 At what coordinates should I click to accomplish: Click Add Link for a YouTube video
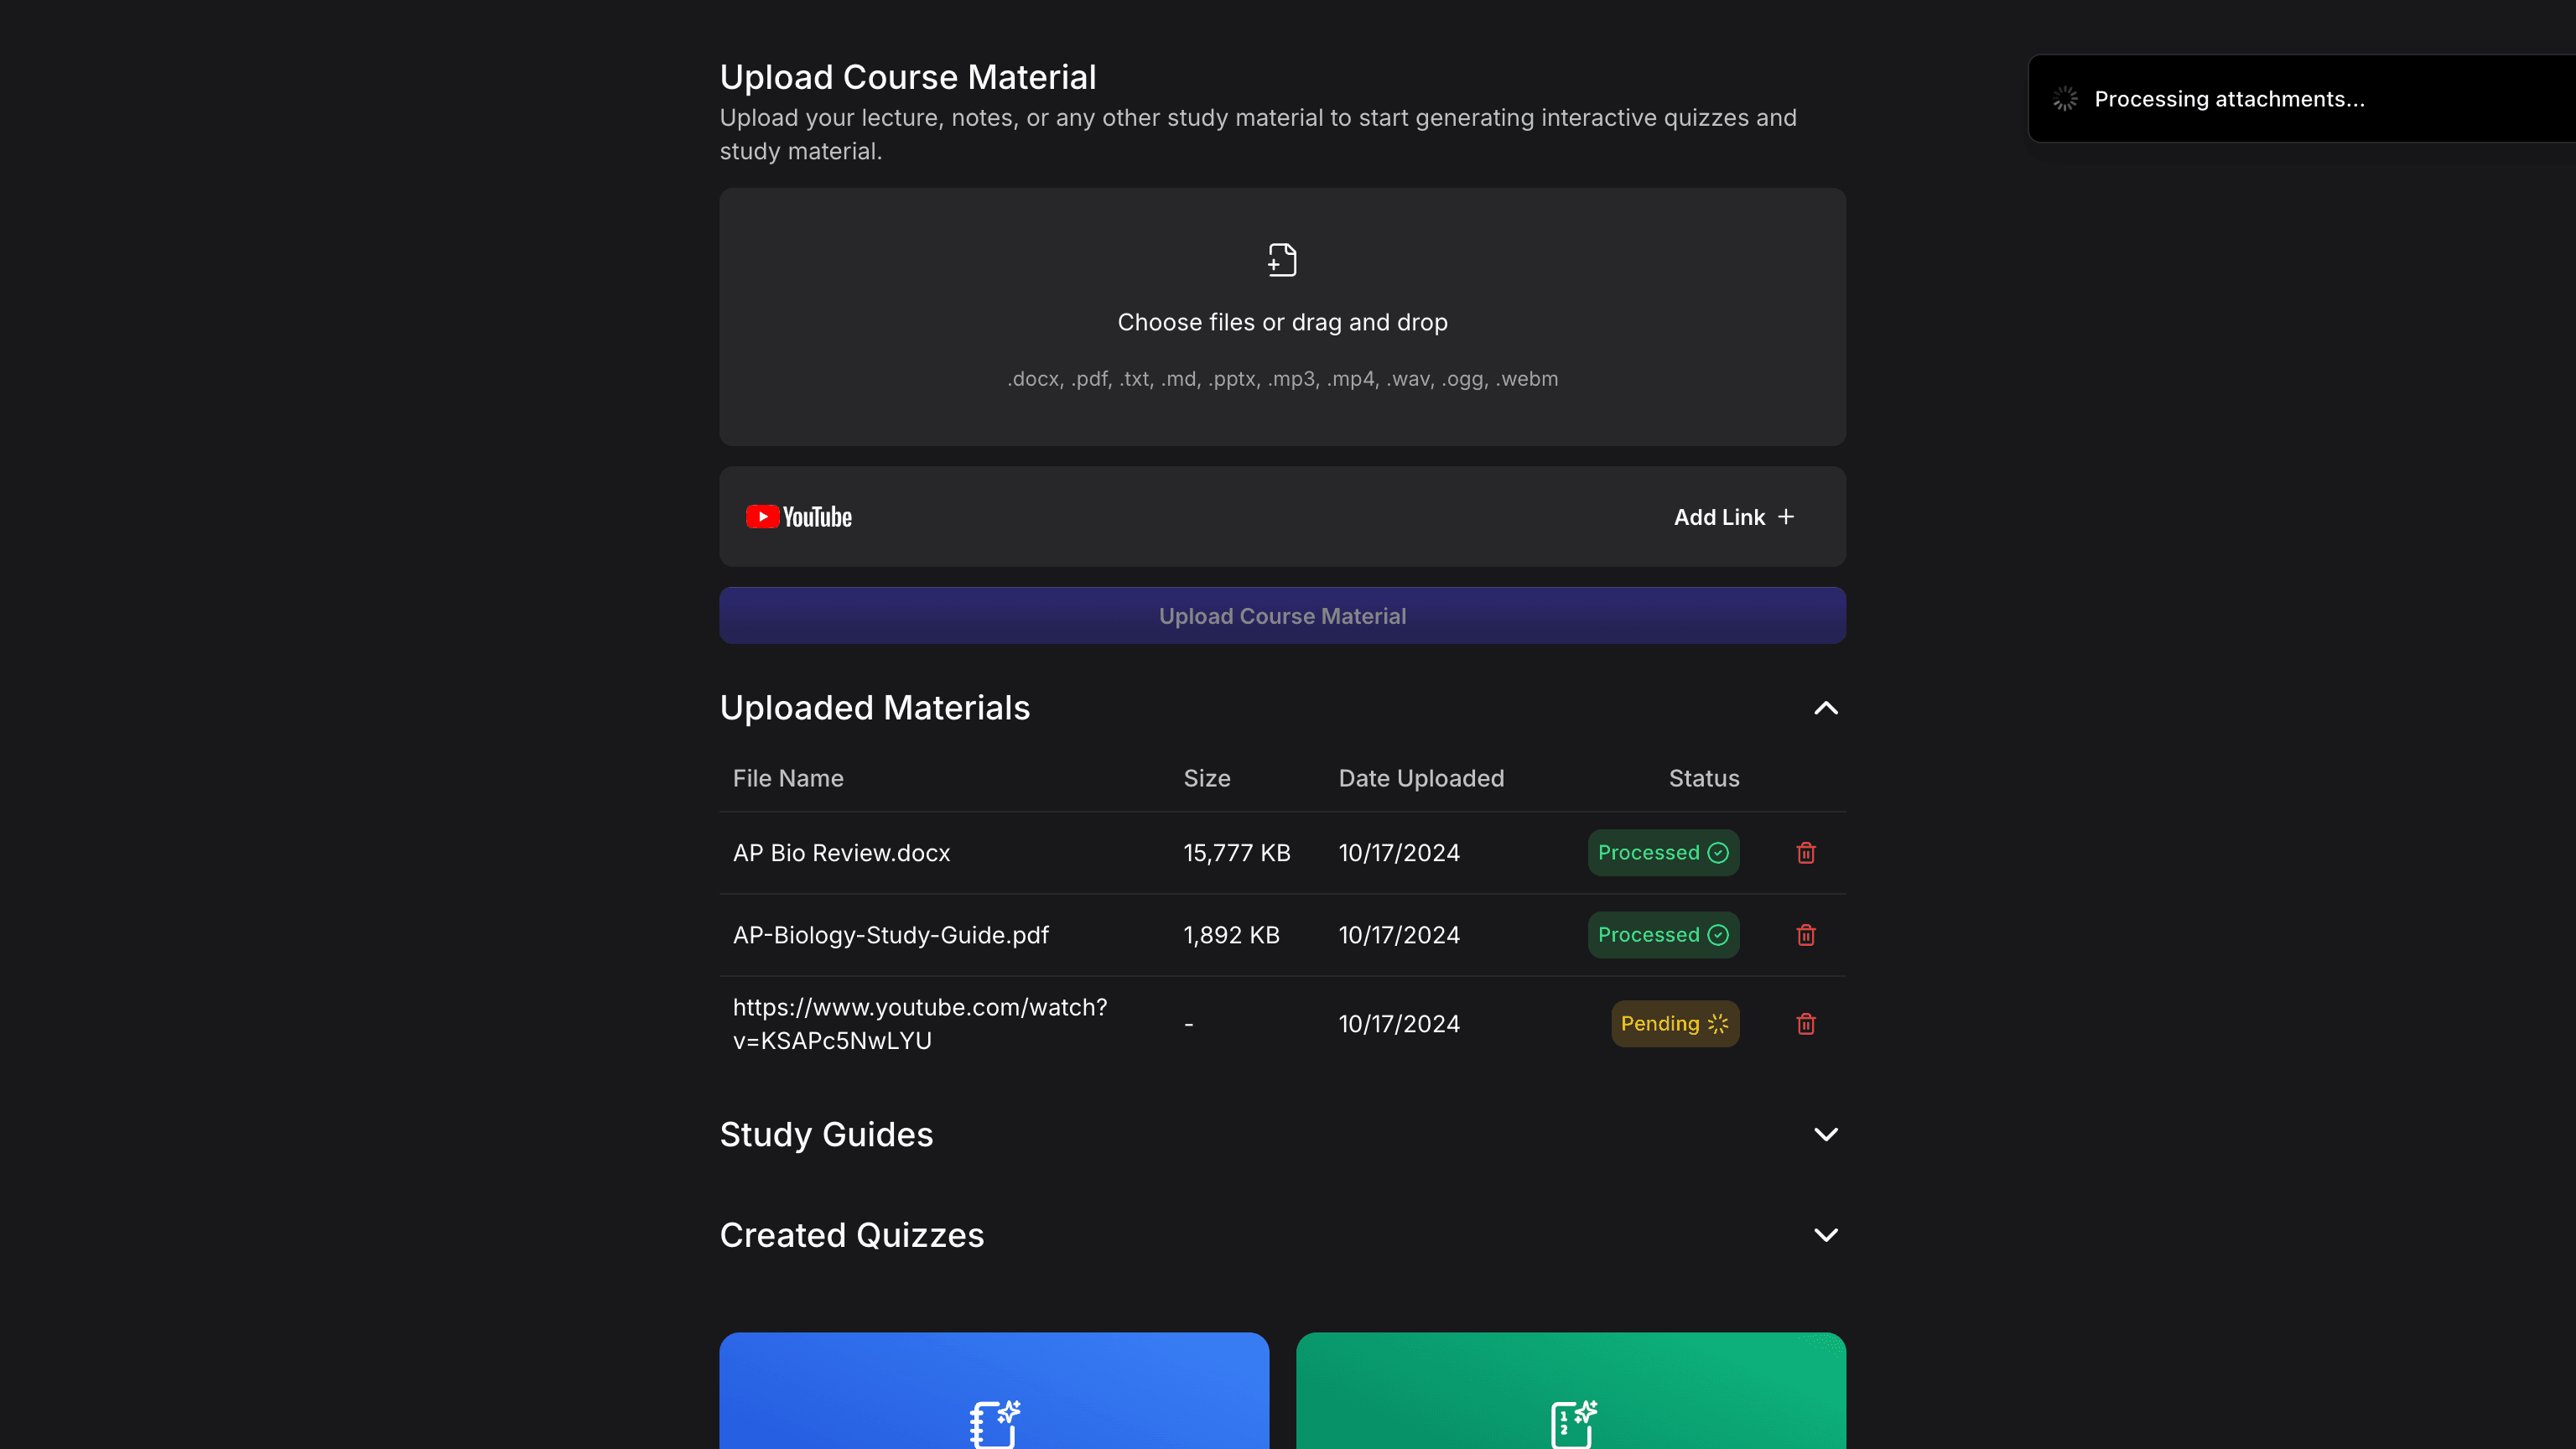pyautogui.click(x=1733, y=516)
